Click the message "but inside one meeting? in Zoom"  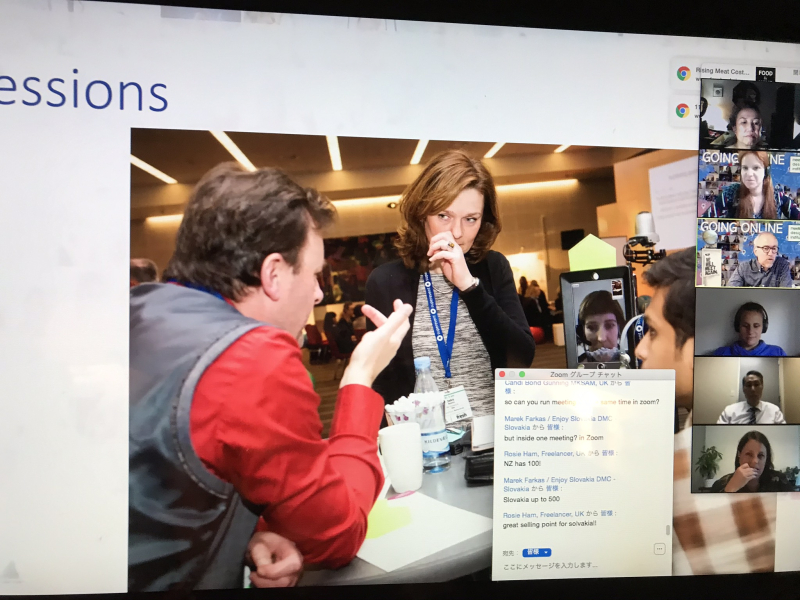click(554, 438)
